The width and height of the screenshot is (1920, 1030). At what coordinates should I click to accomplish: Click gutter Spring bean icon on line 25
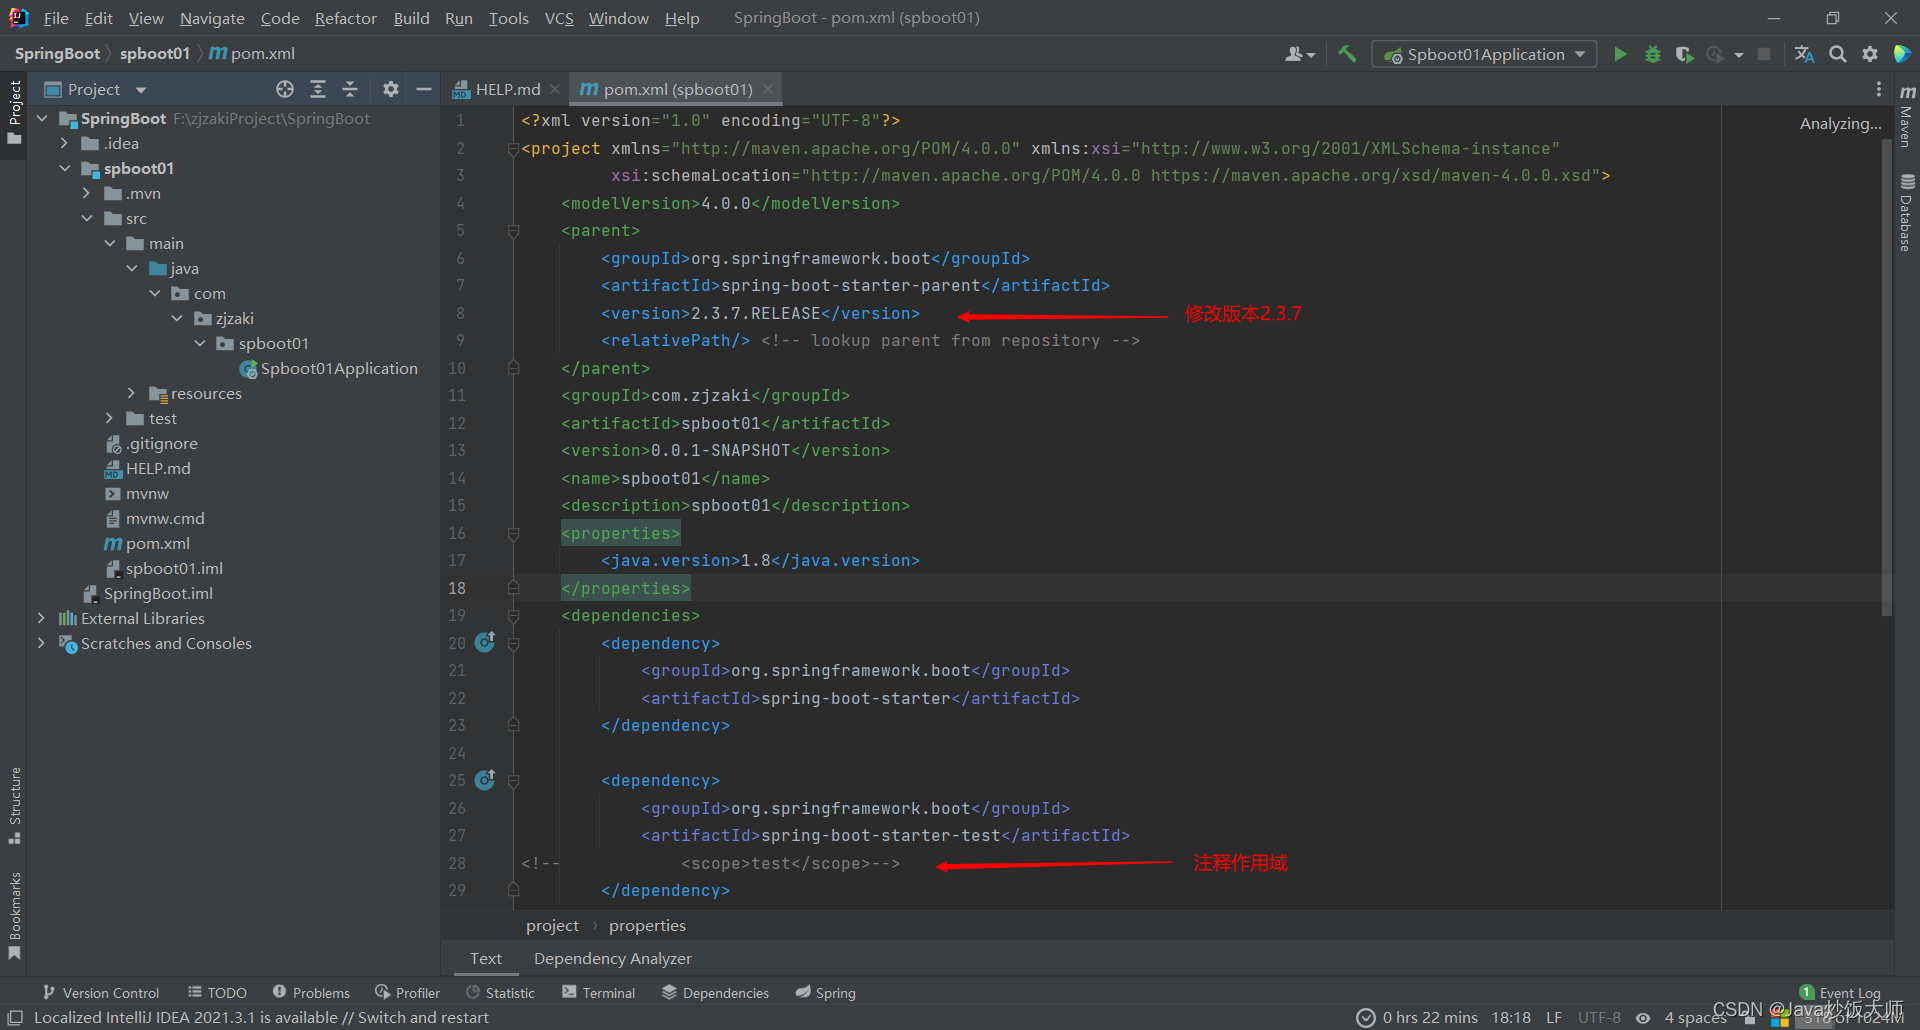pyautogui.click(x=485, y=779)
